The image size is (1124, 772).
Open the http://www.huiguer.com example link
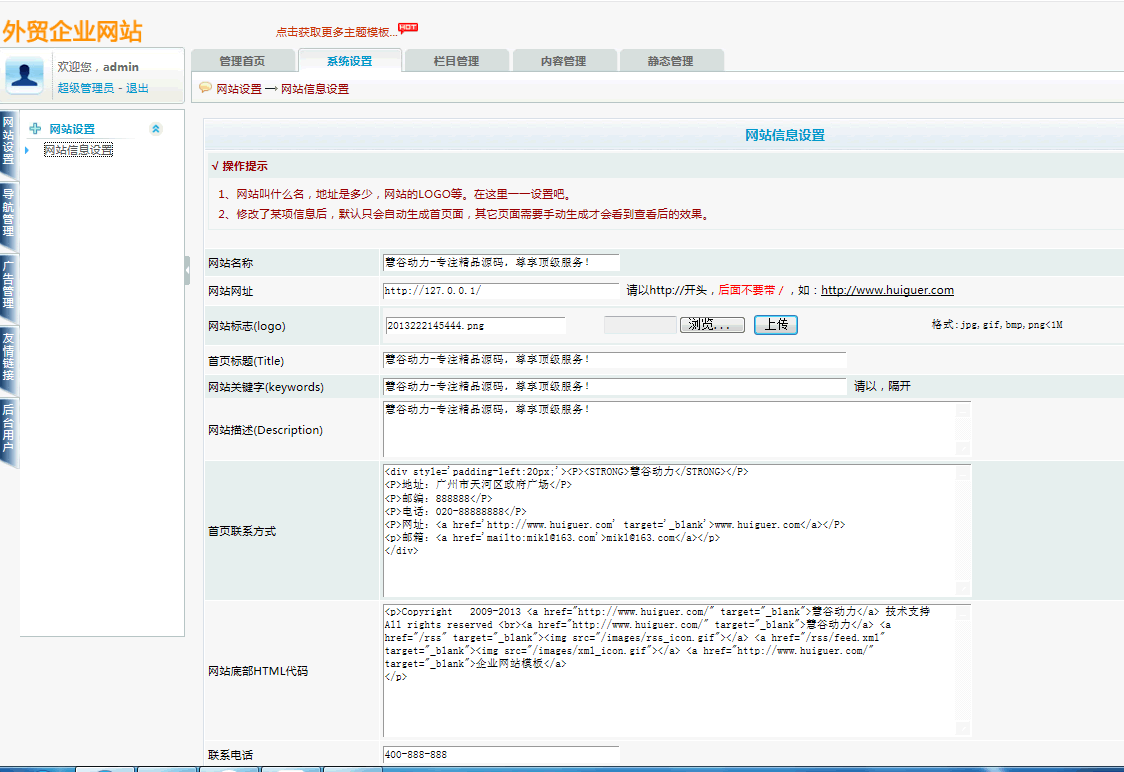coord(887,291)
